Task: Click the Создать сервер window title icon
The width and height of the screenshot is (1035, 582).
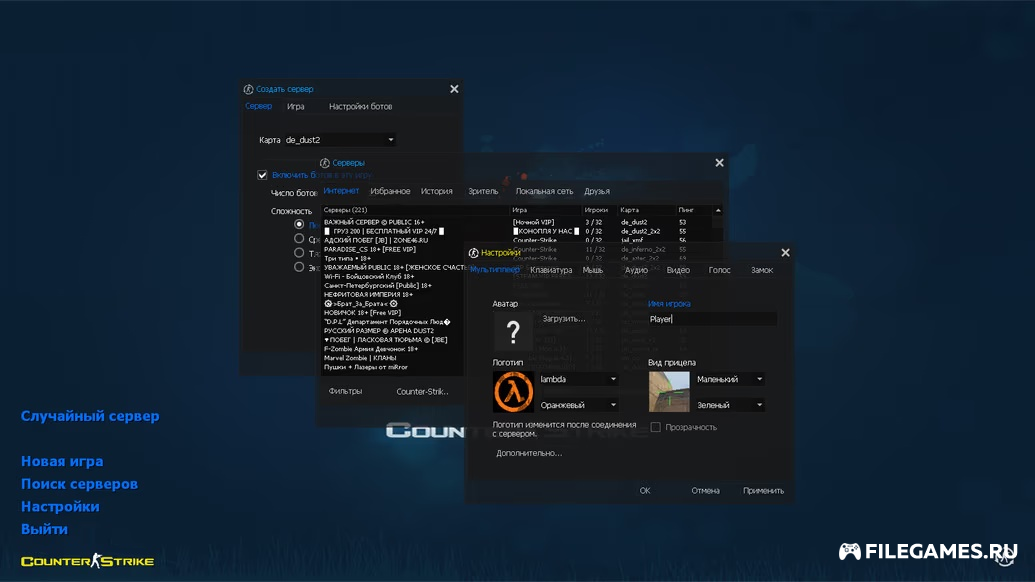Action: tap(248, 89)
